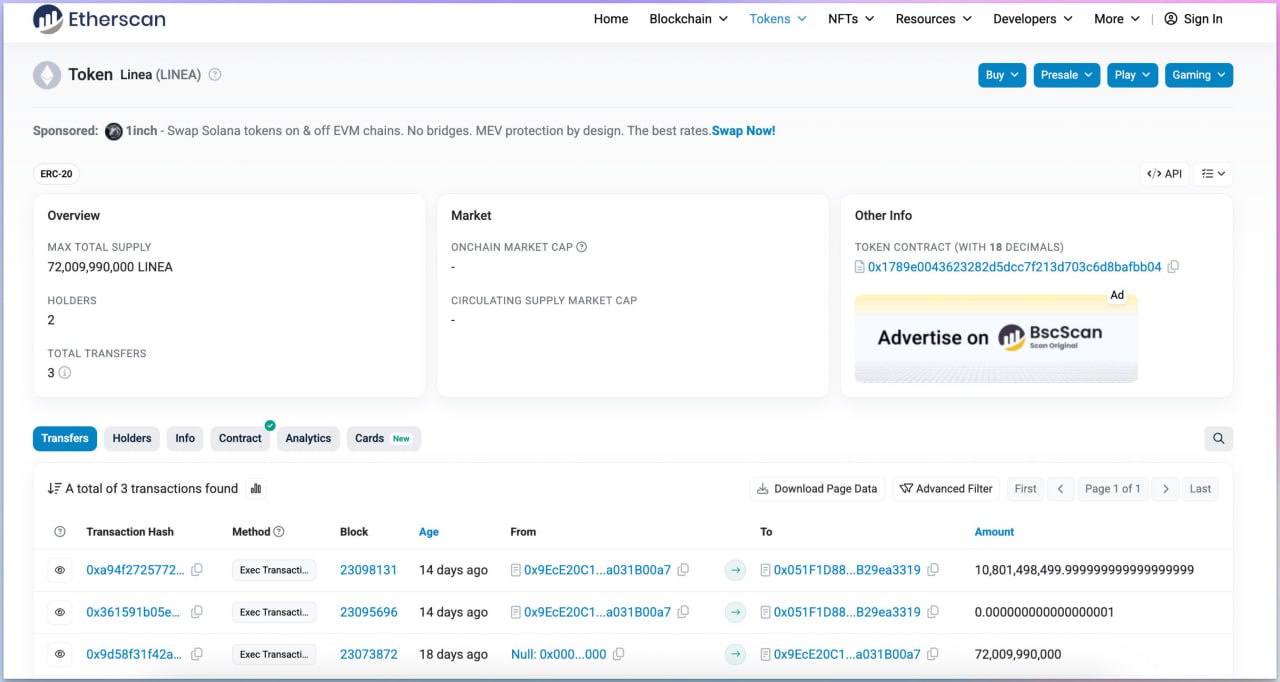The width and height of the screenshot is (1280, 682).
Task: Open the Gaming dropdown
Action: (x=1199, y=75)
